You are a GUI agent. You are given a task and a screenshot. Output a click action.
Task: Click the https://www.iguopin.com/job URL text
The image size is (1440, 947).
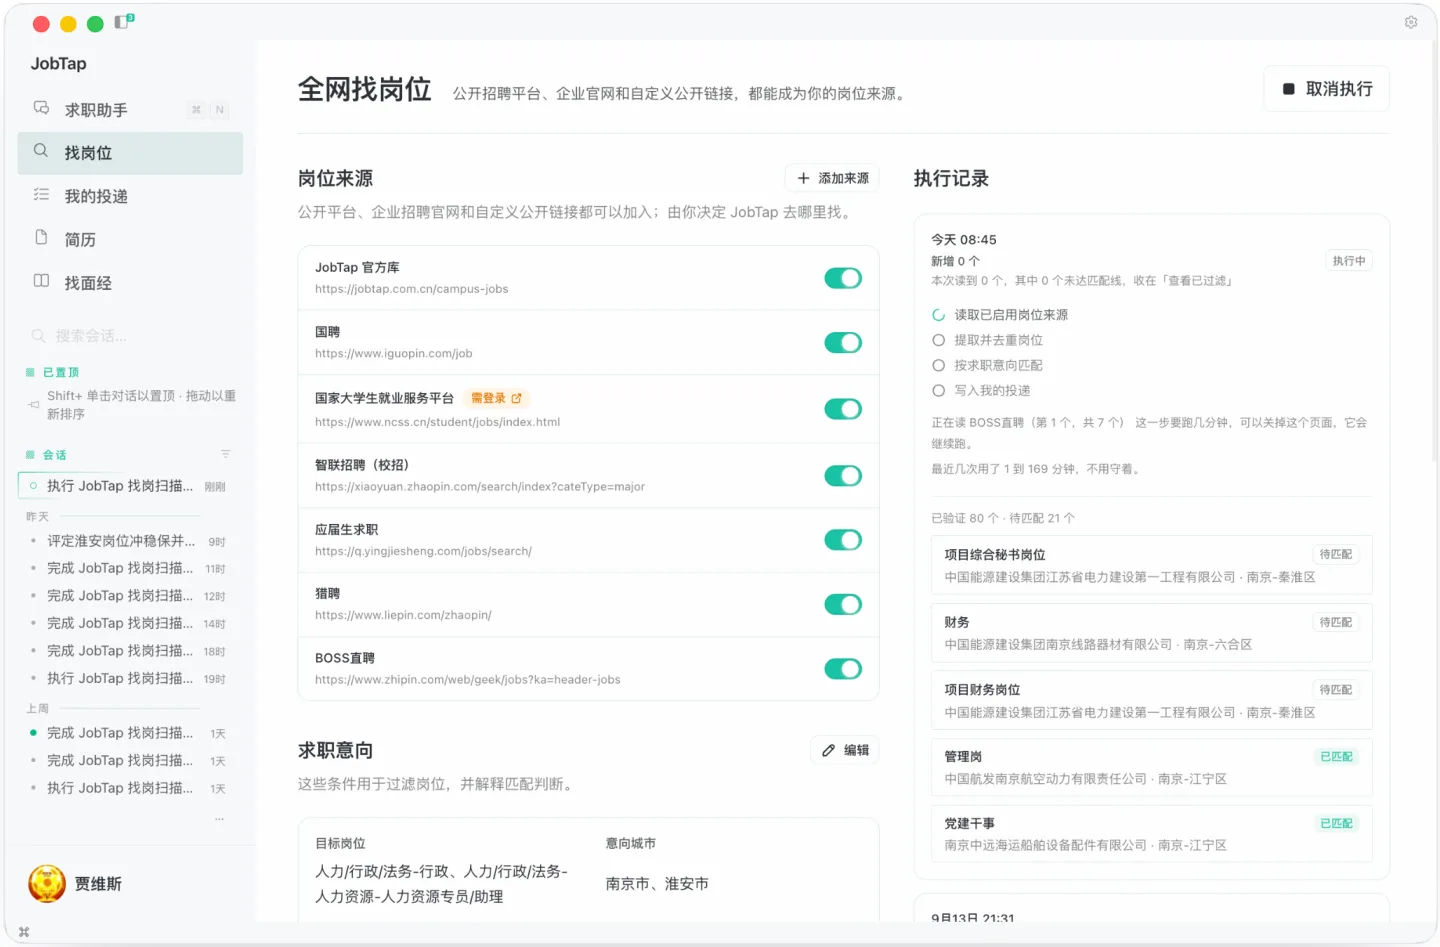pos(394,354)
